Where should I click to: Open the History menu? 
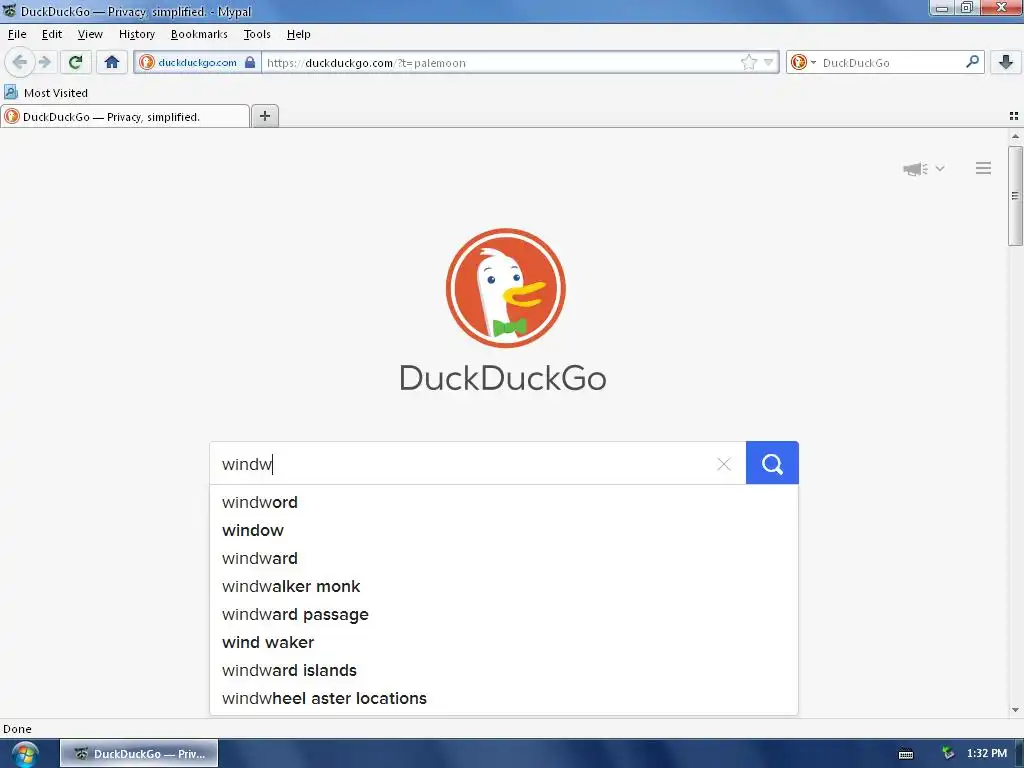click(x=136, y=34)
